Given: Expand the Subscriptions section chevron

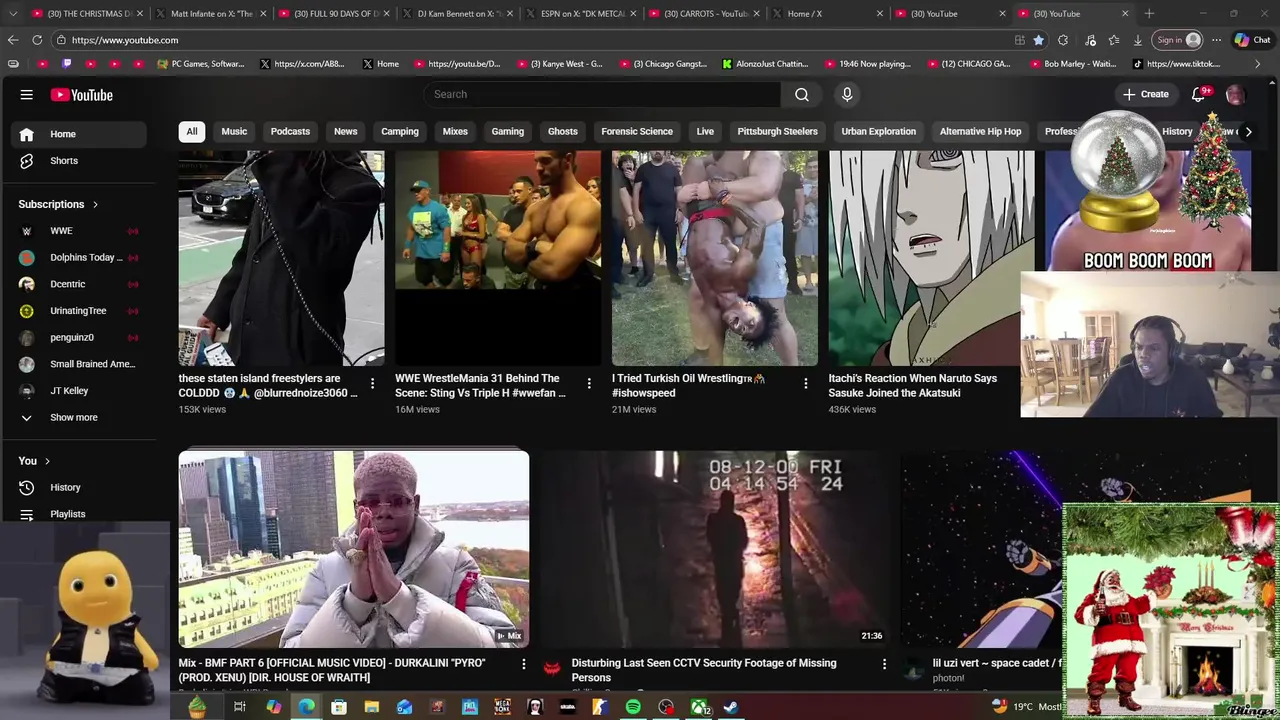Looking at the screenshot, I should point(96,205).
